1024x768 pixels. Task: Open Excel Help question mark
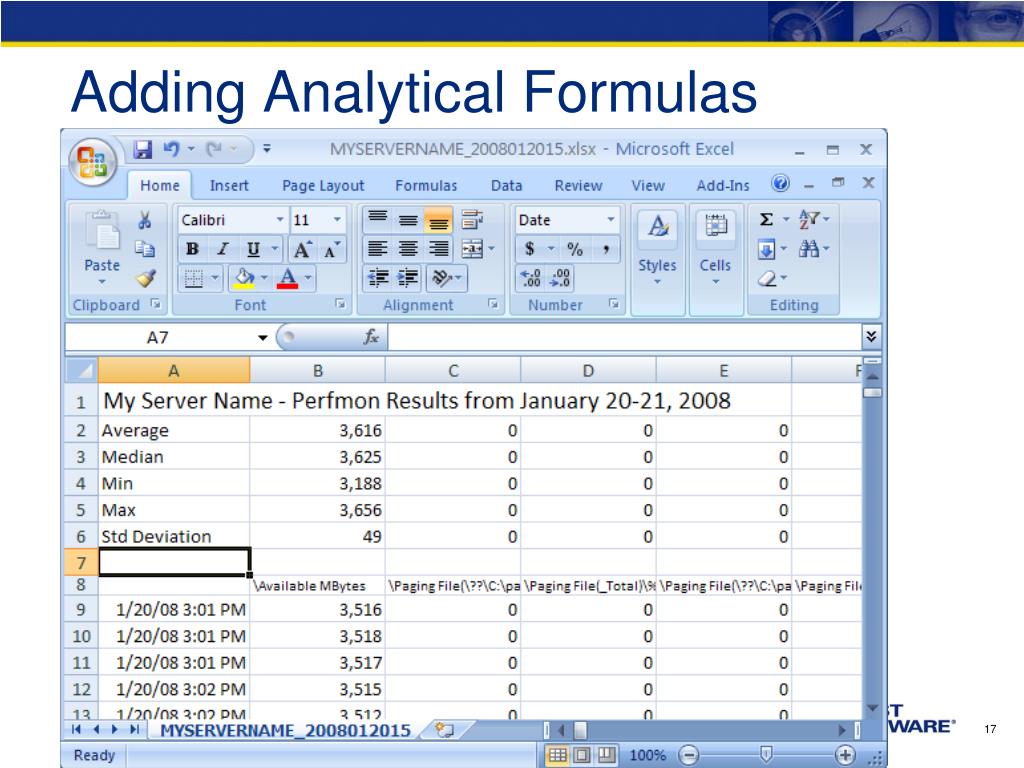780,184
